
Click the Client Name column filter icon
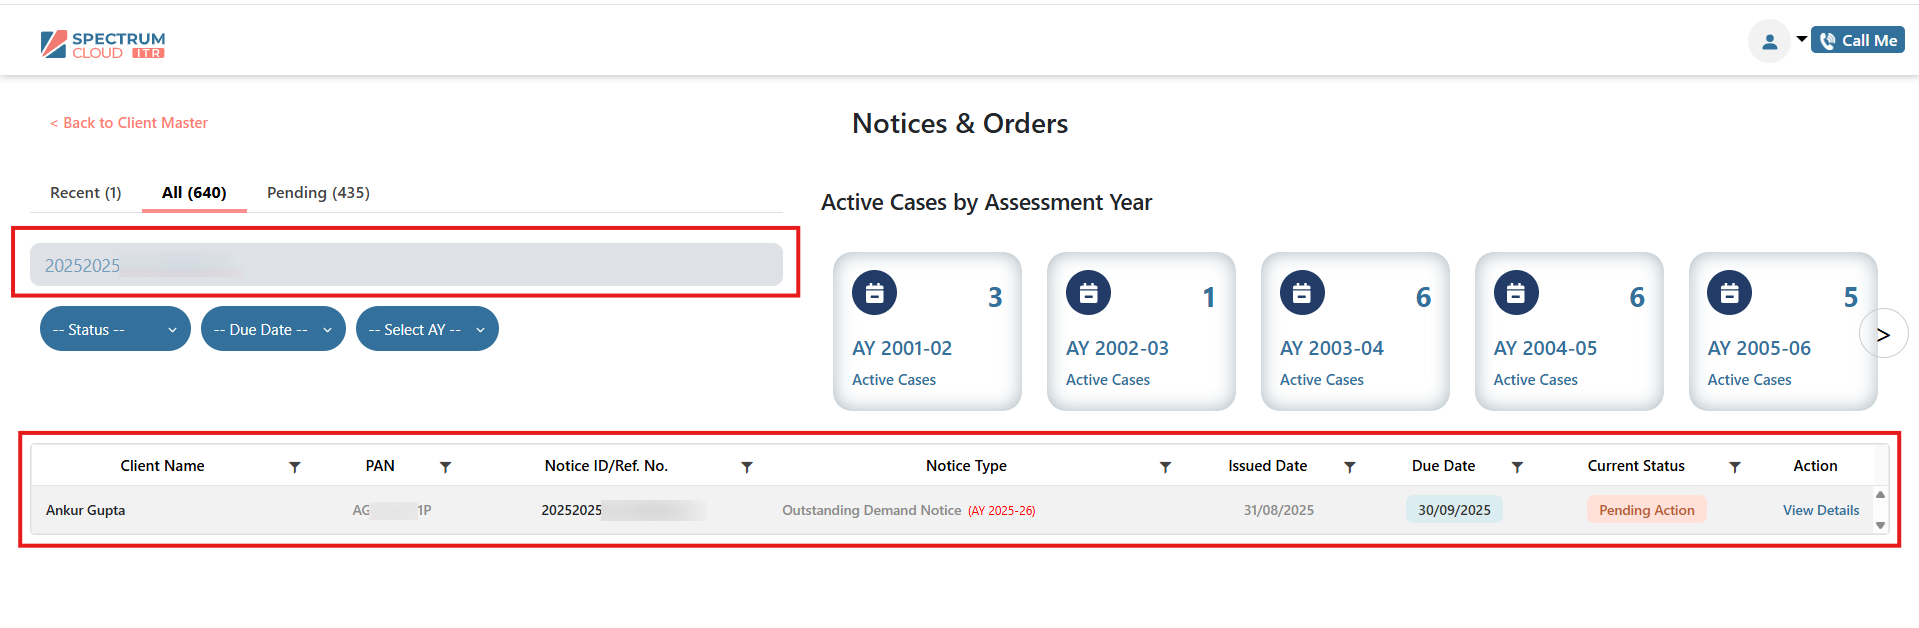click(x=294, y=467)
